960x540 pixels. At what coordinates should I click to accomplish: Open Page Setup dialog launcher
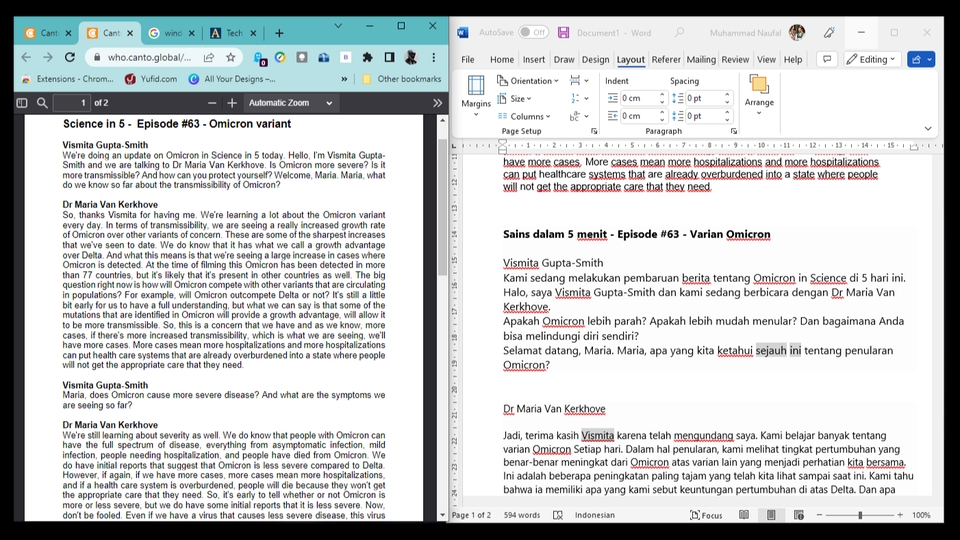click(593, 131)
